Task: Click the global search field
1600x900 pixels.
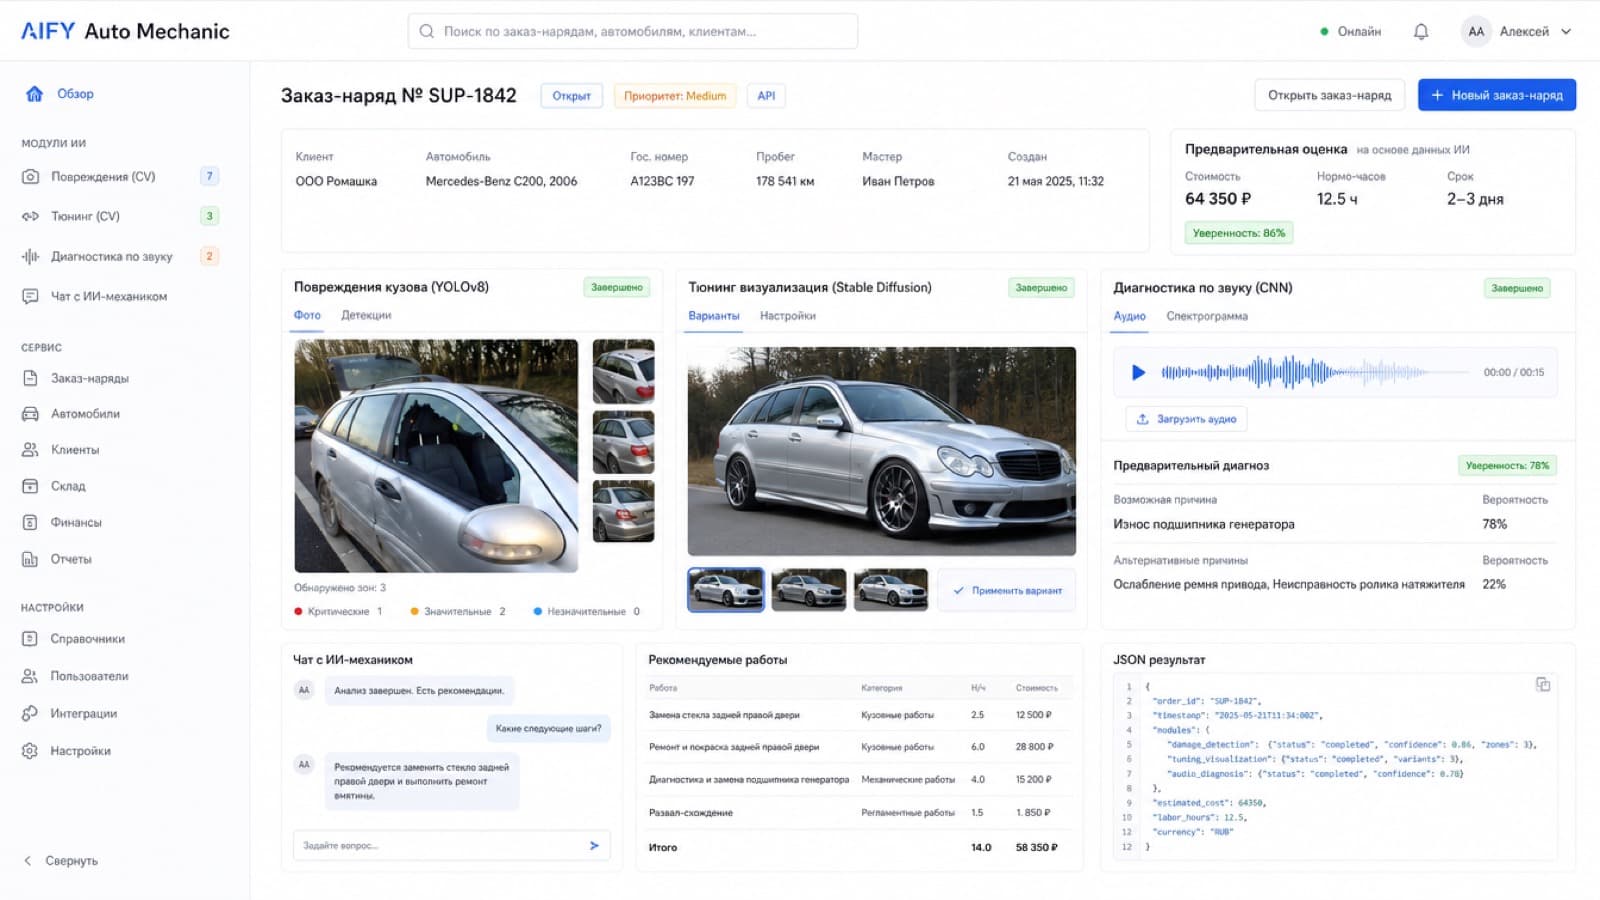Action: (x=632, y=31)
